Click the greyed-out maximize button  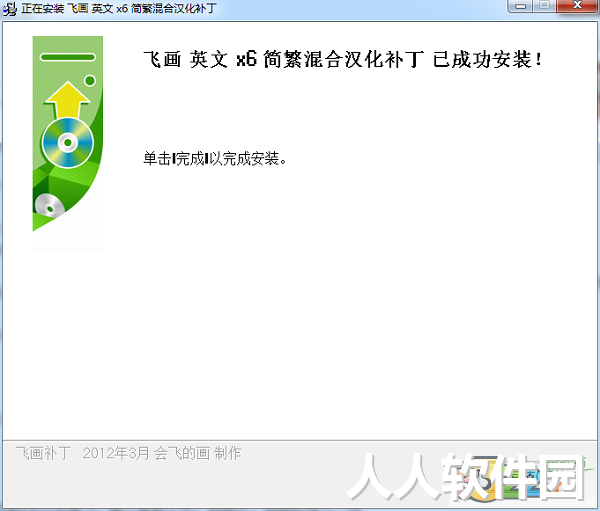[x=545, y=6]
